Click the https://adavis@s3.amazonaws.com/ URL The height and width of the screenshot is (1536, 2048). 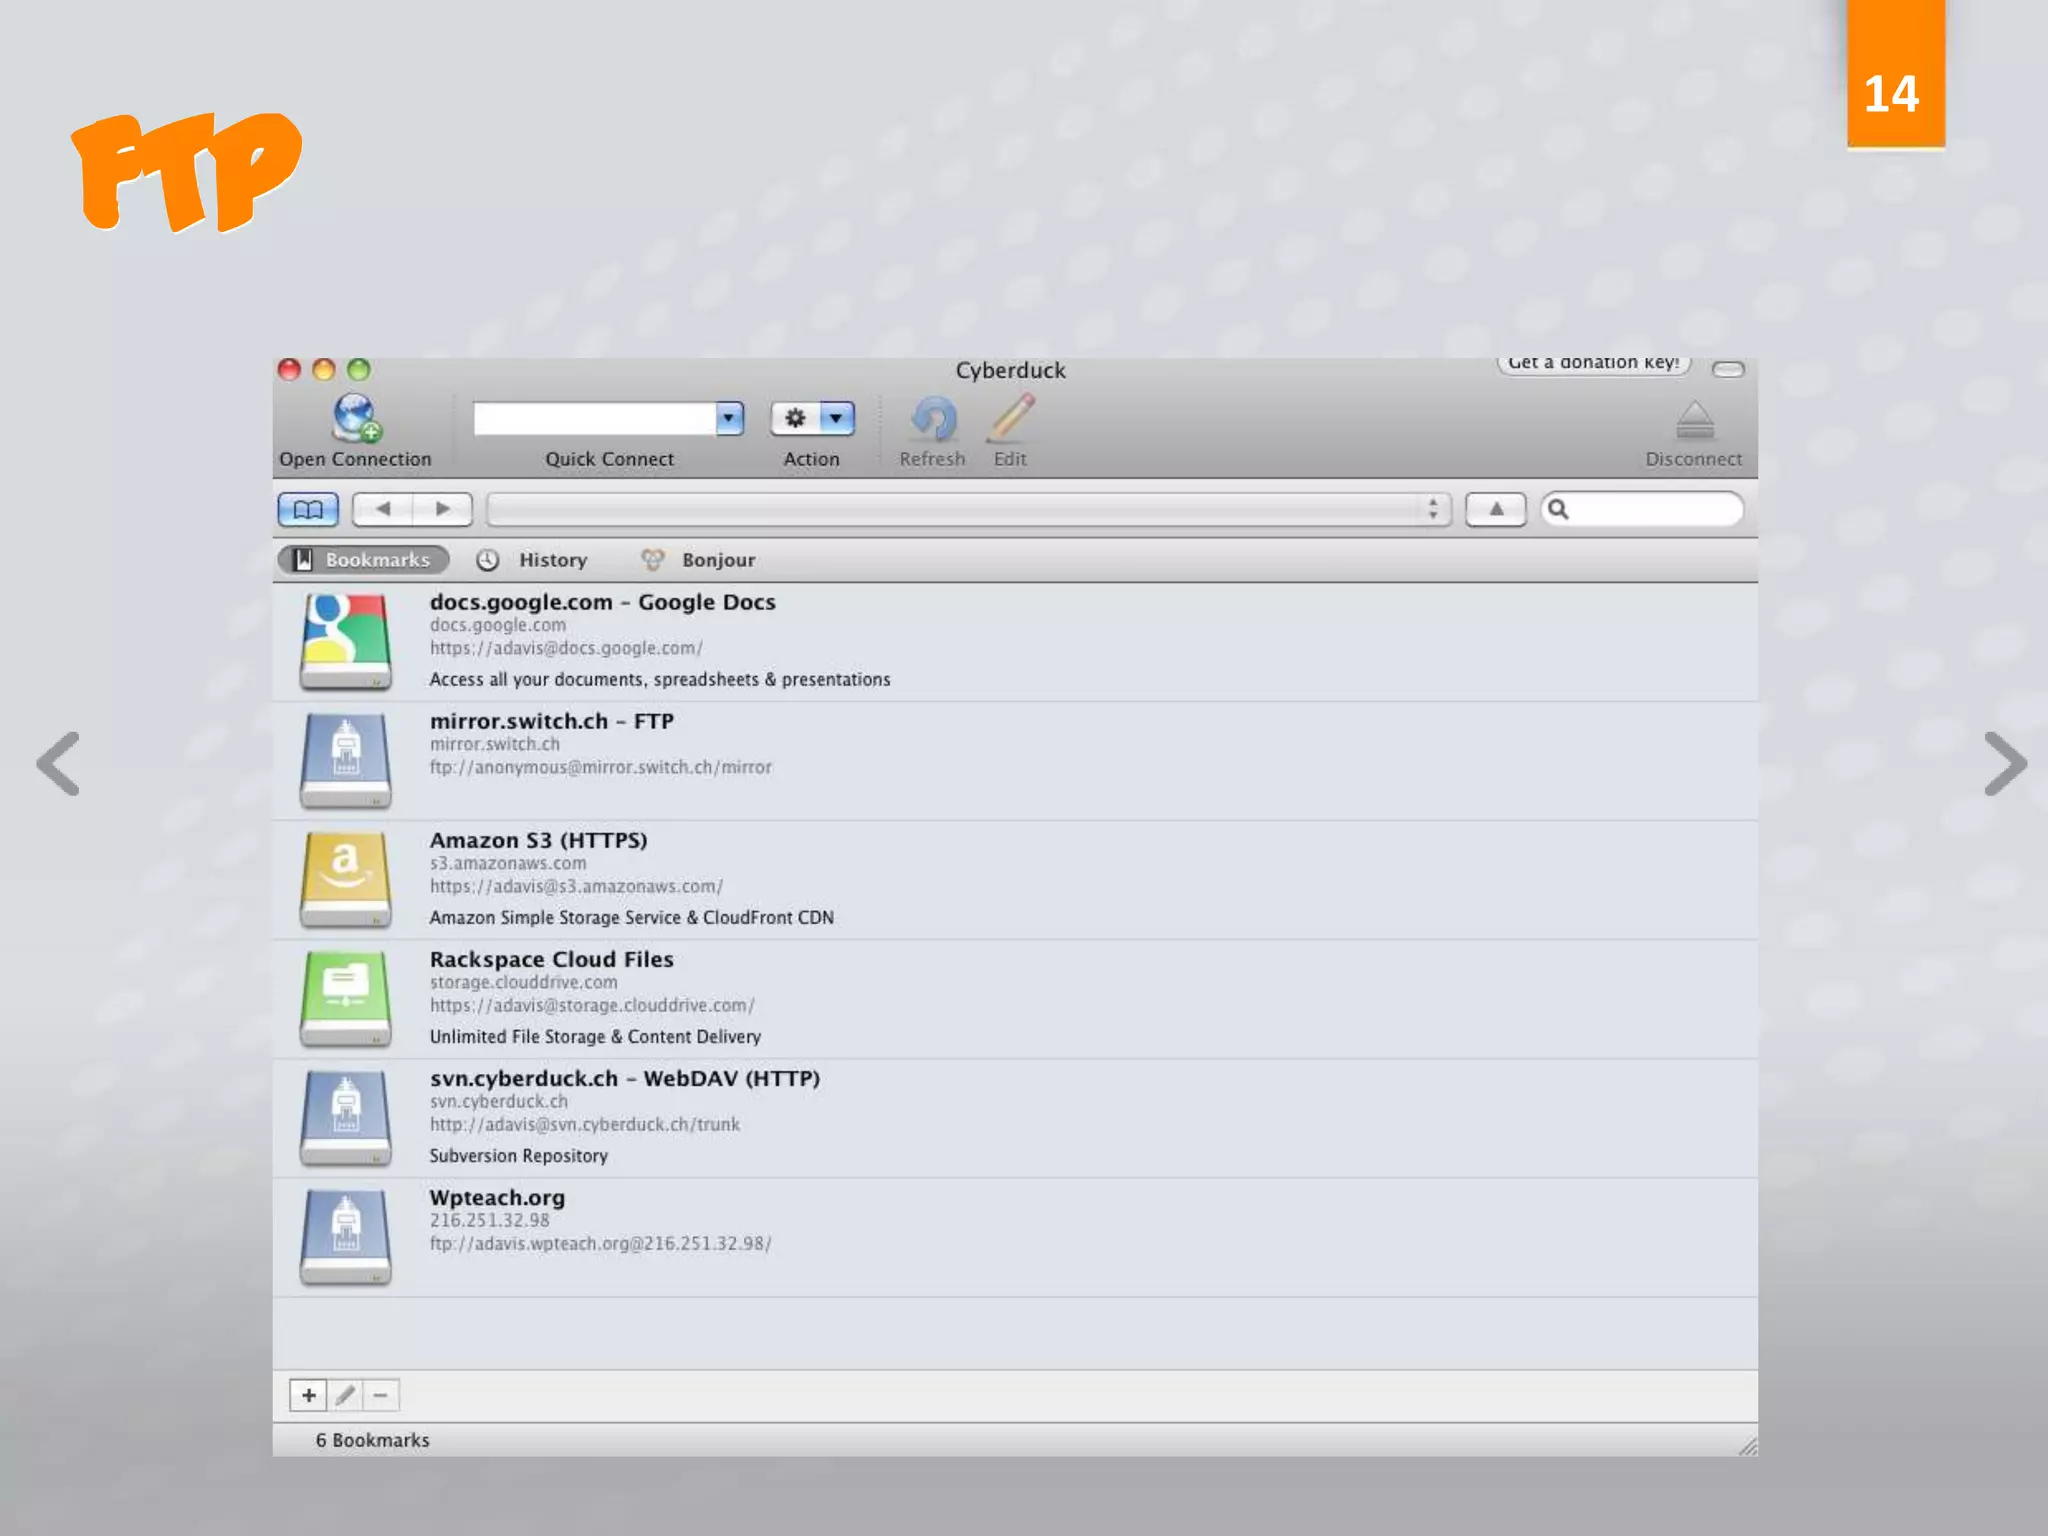pyautogui.click(x=576, y=886)
